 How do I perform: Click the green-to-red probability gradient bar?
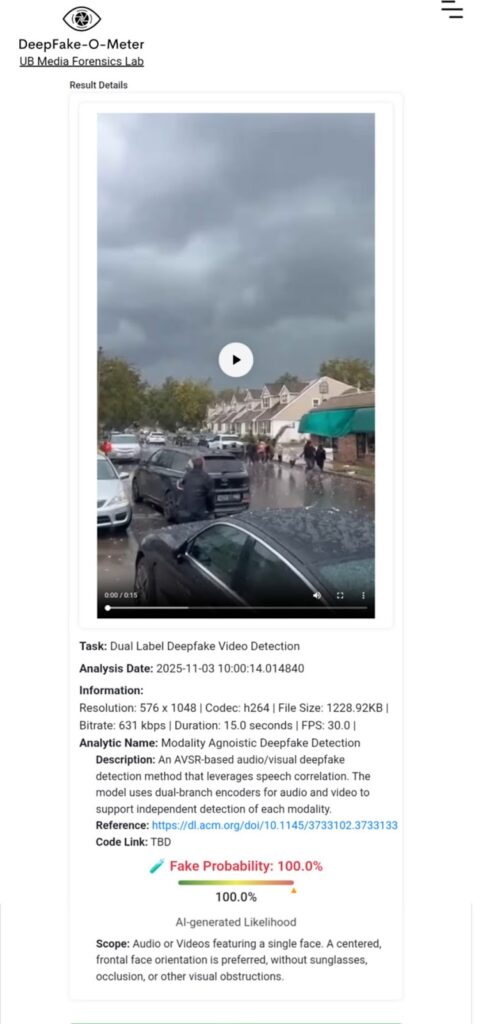pos(236,883)
